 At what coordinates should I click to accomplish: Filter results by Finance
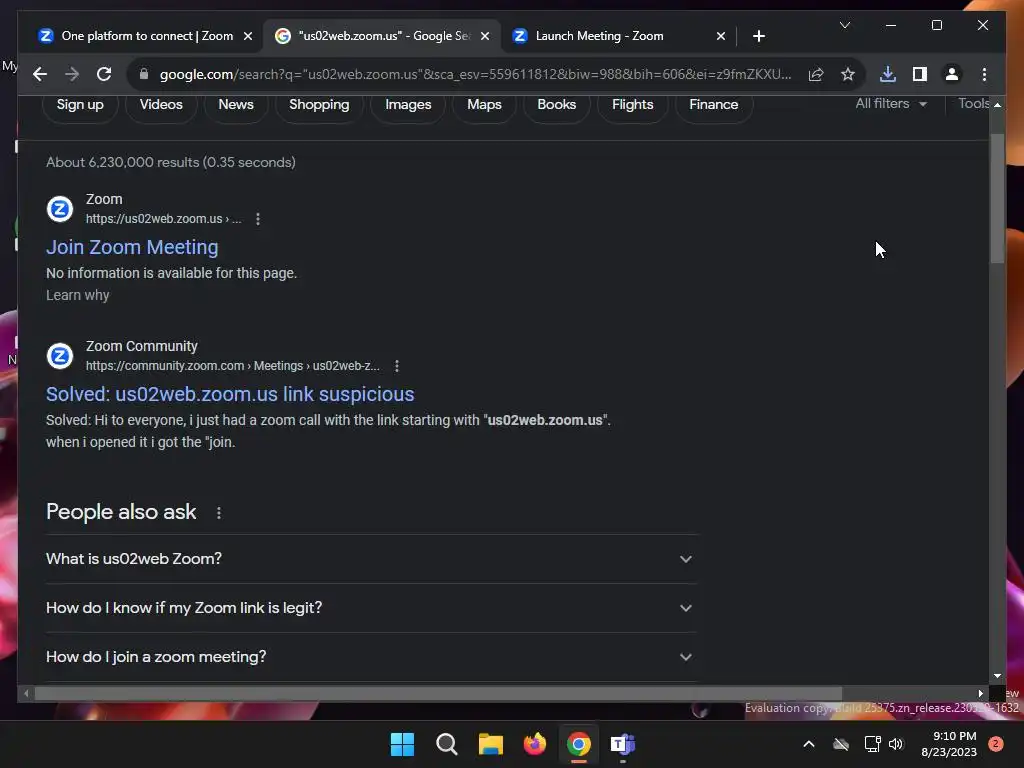coord(713,104)
